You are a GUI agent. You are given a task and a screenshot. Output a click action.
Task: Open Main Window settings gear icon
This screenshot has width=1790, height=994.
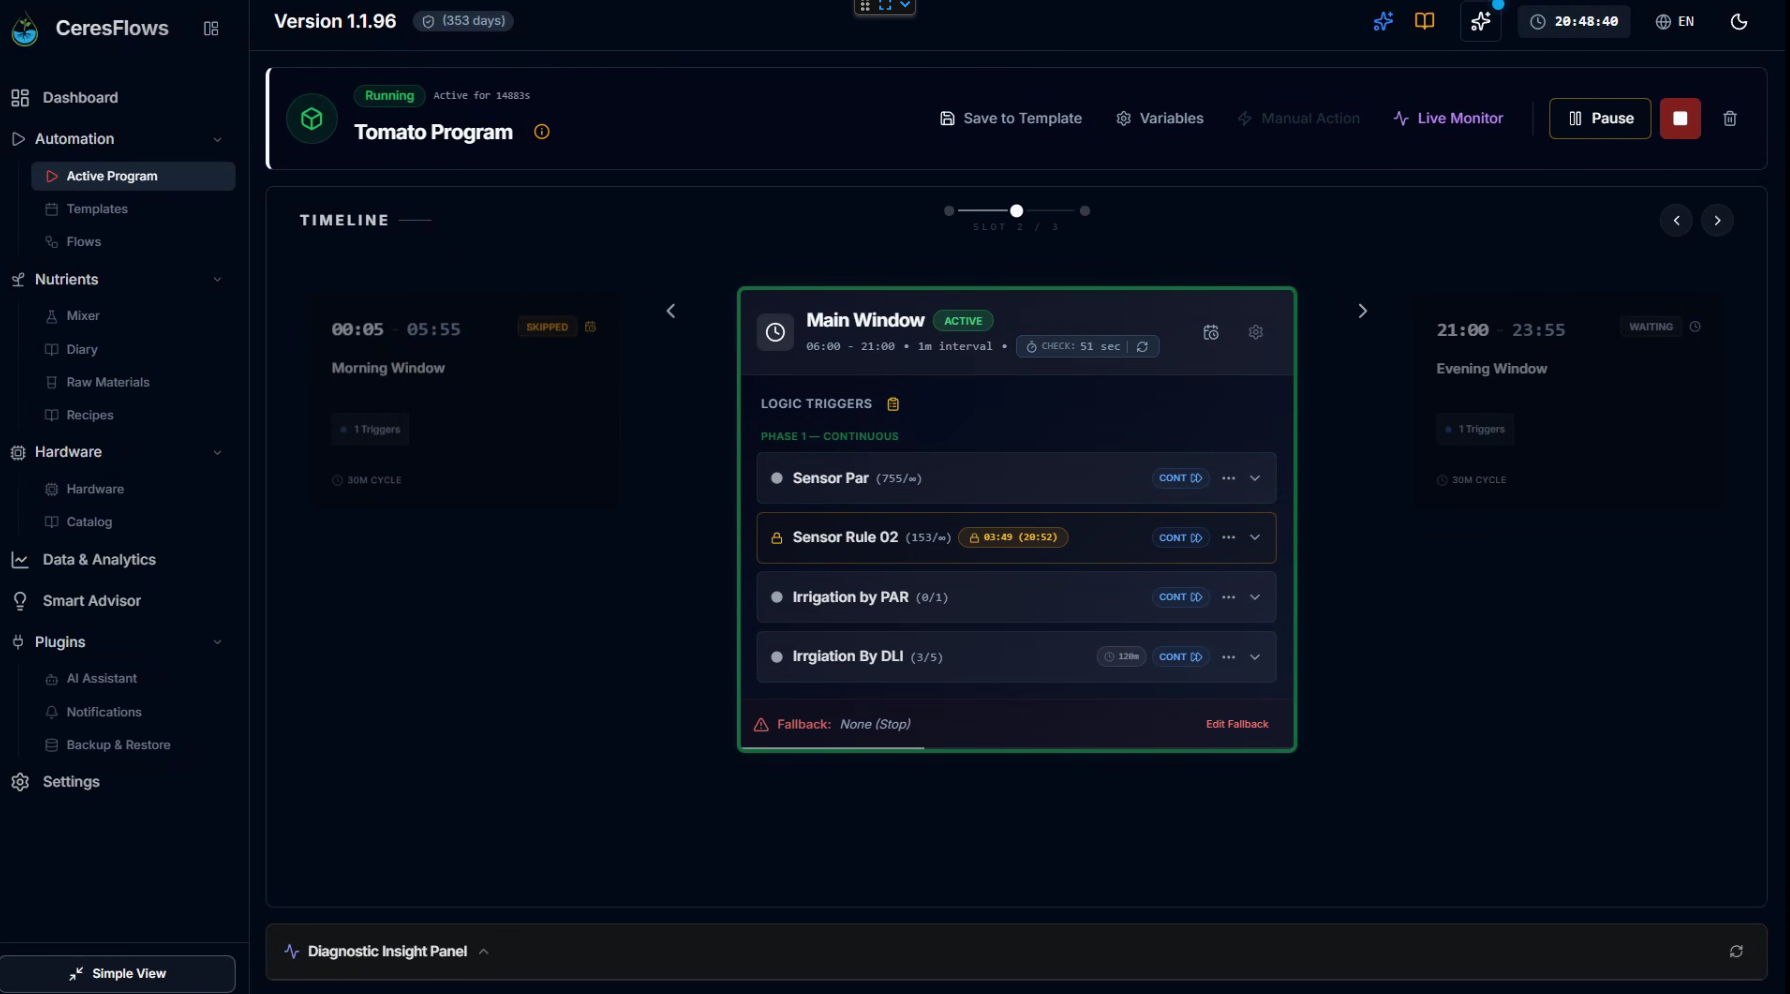pyautogui.click(x=1256, y=332)
